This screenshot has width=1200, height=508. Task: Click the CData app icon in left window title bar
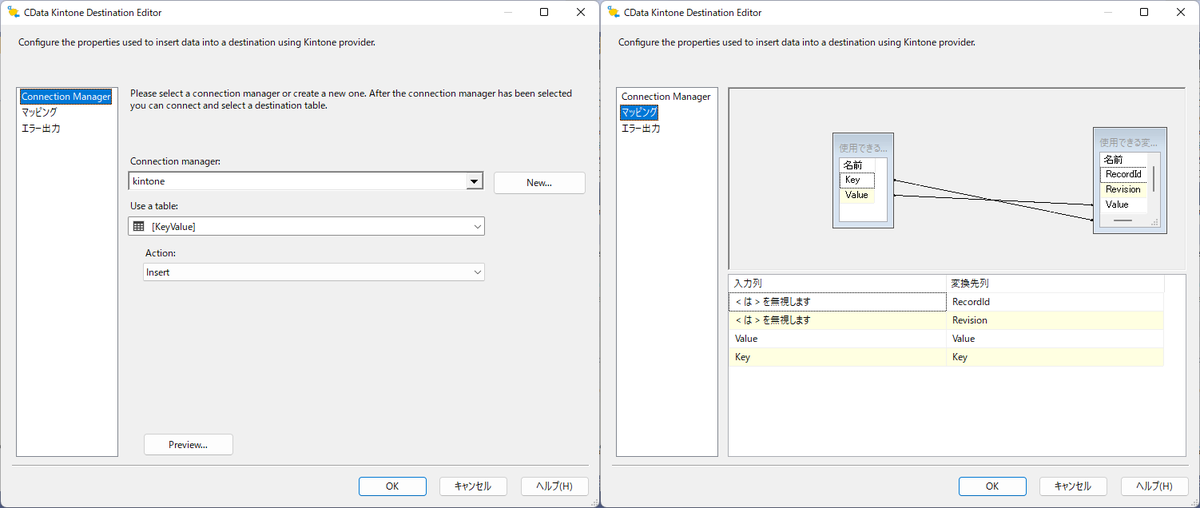11,13
